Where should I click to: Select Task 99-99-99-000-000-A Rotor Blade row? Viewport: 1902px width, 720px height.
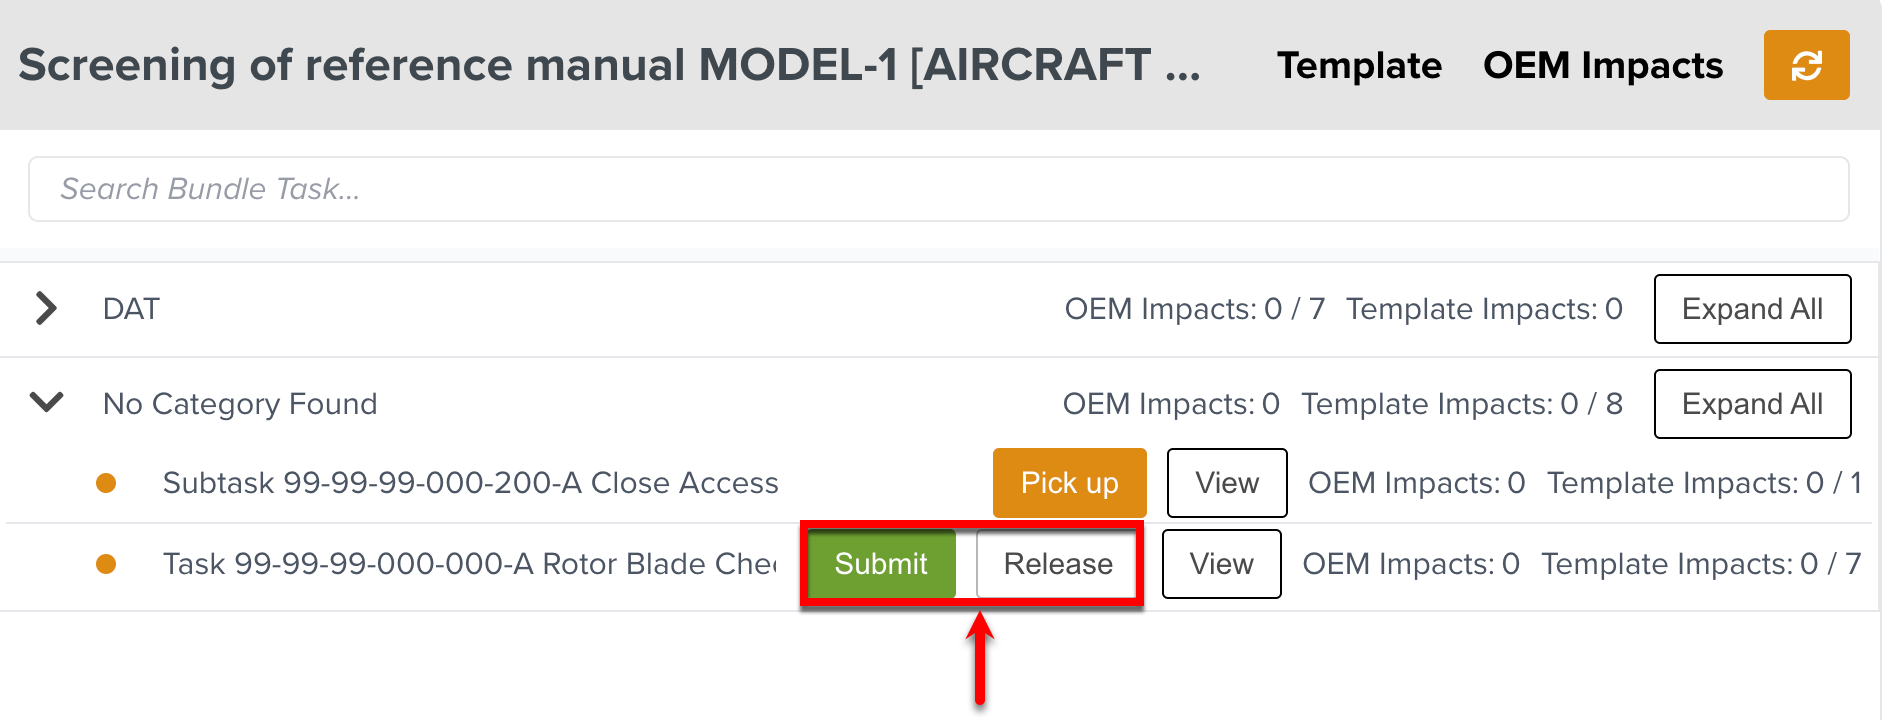pos(470,564)
